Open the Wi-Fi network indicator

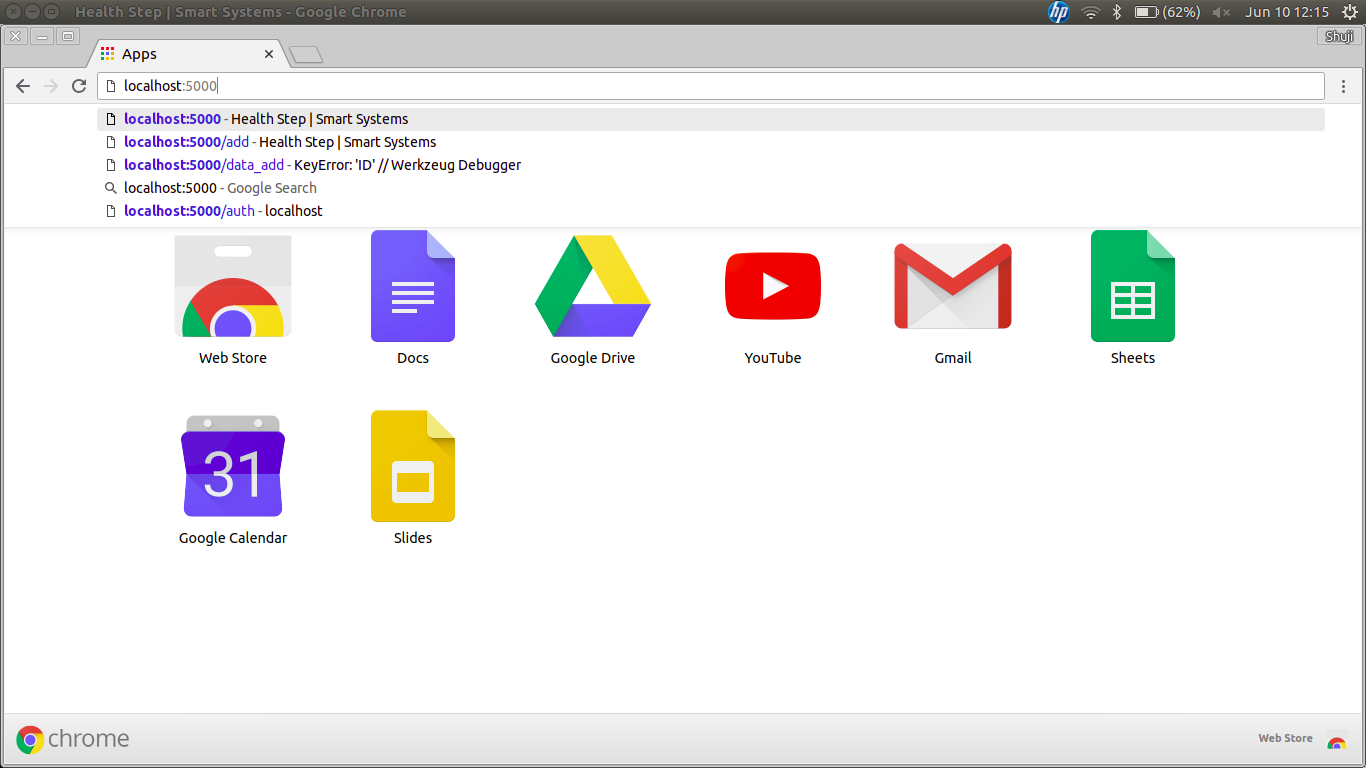click(1090, 12)
